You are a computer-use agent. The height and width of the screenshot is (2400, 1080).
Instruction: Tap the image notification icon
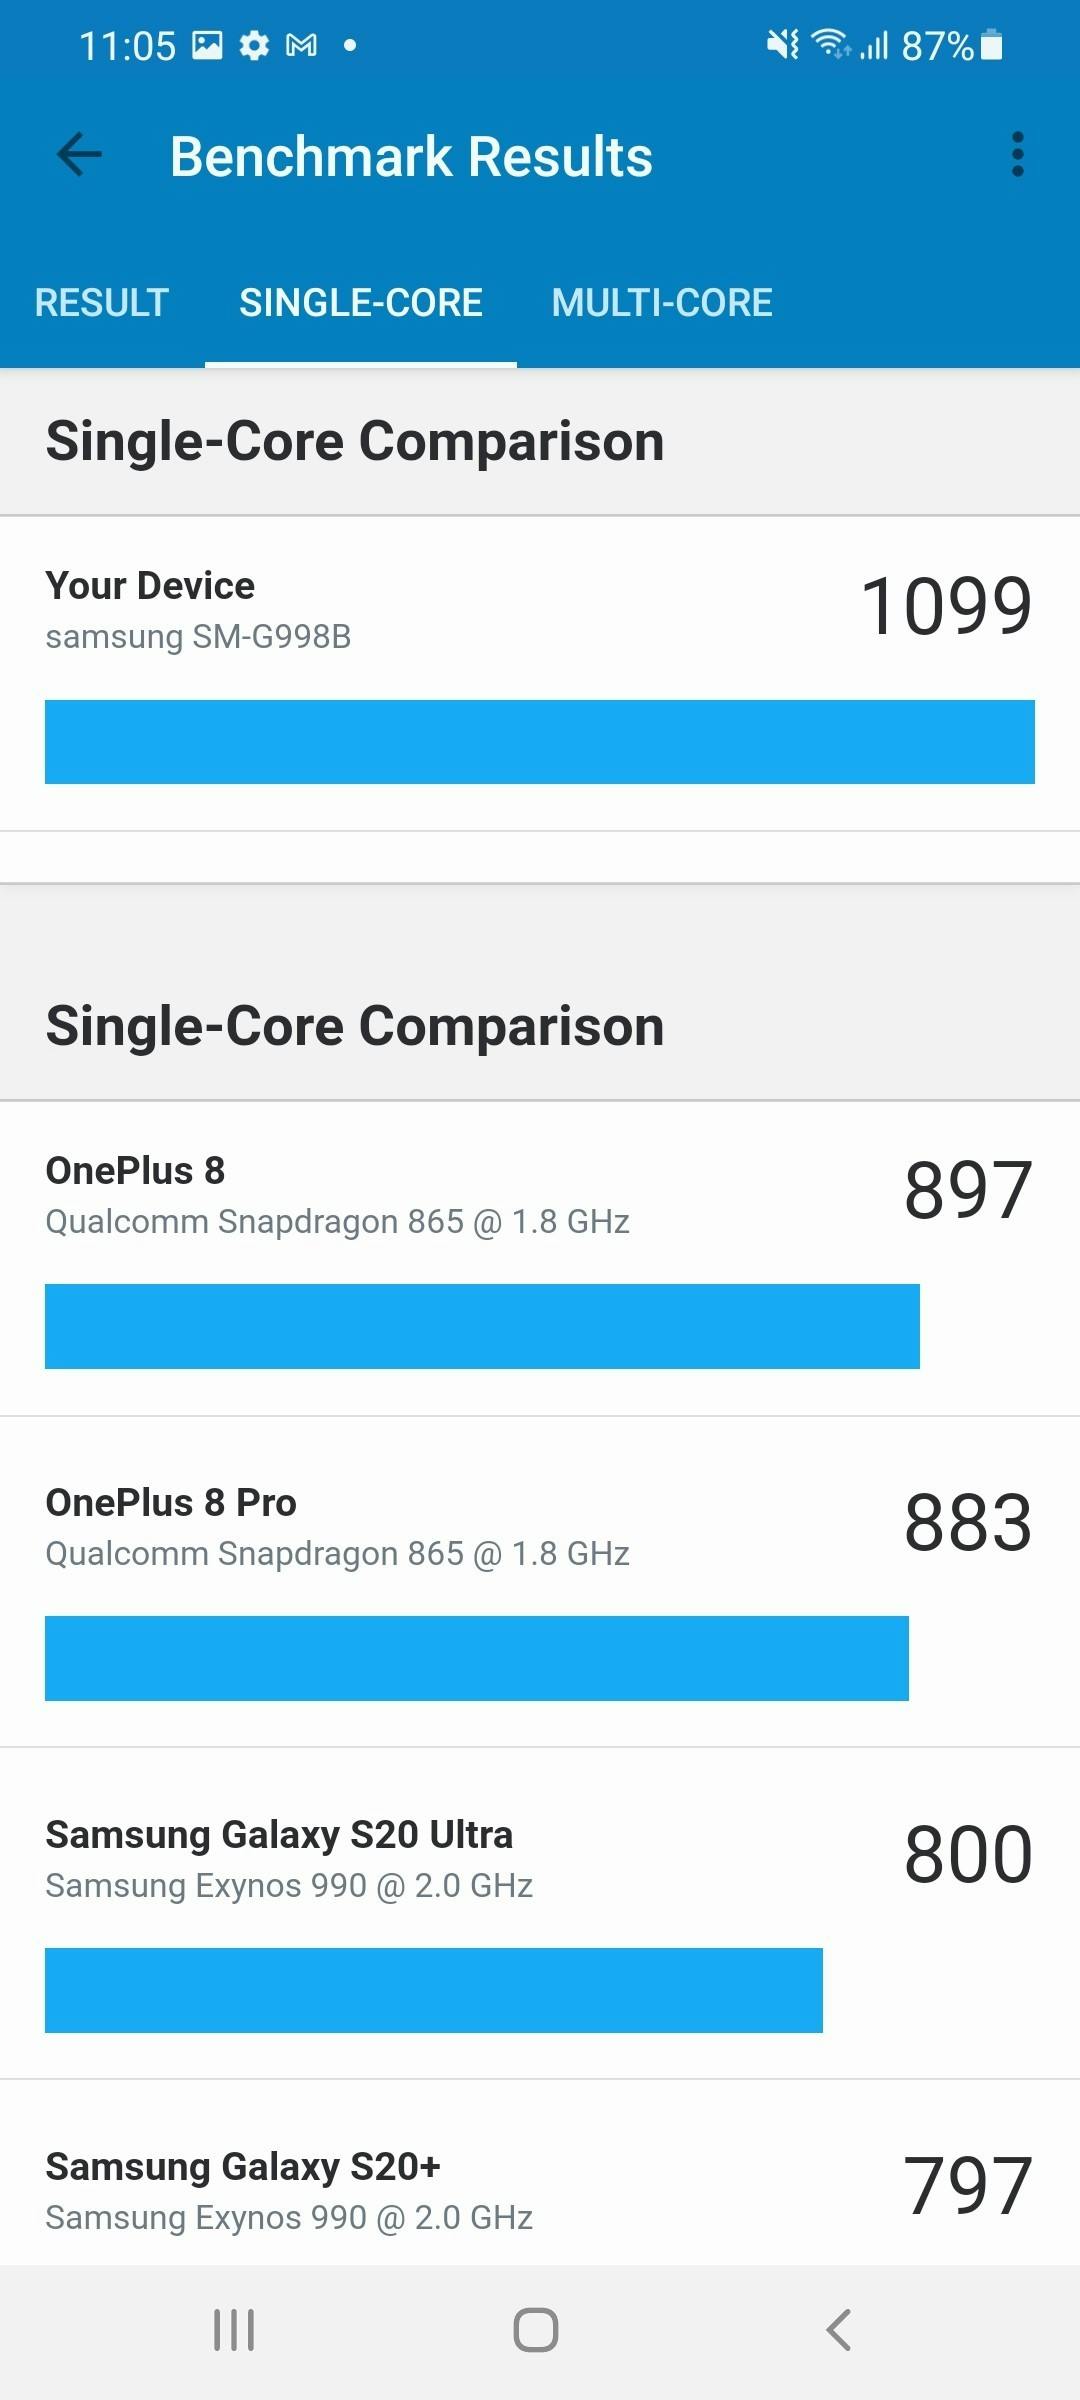click(207, 45)
